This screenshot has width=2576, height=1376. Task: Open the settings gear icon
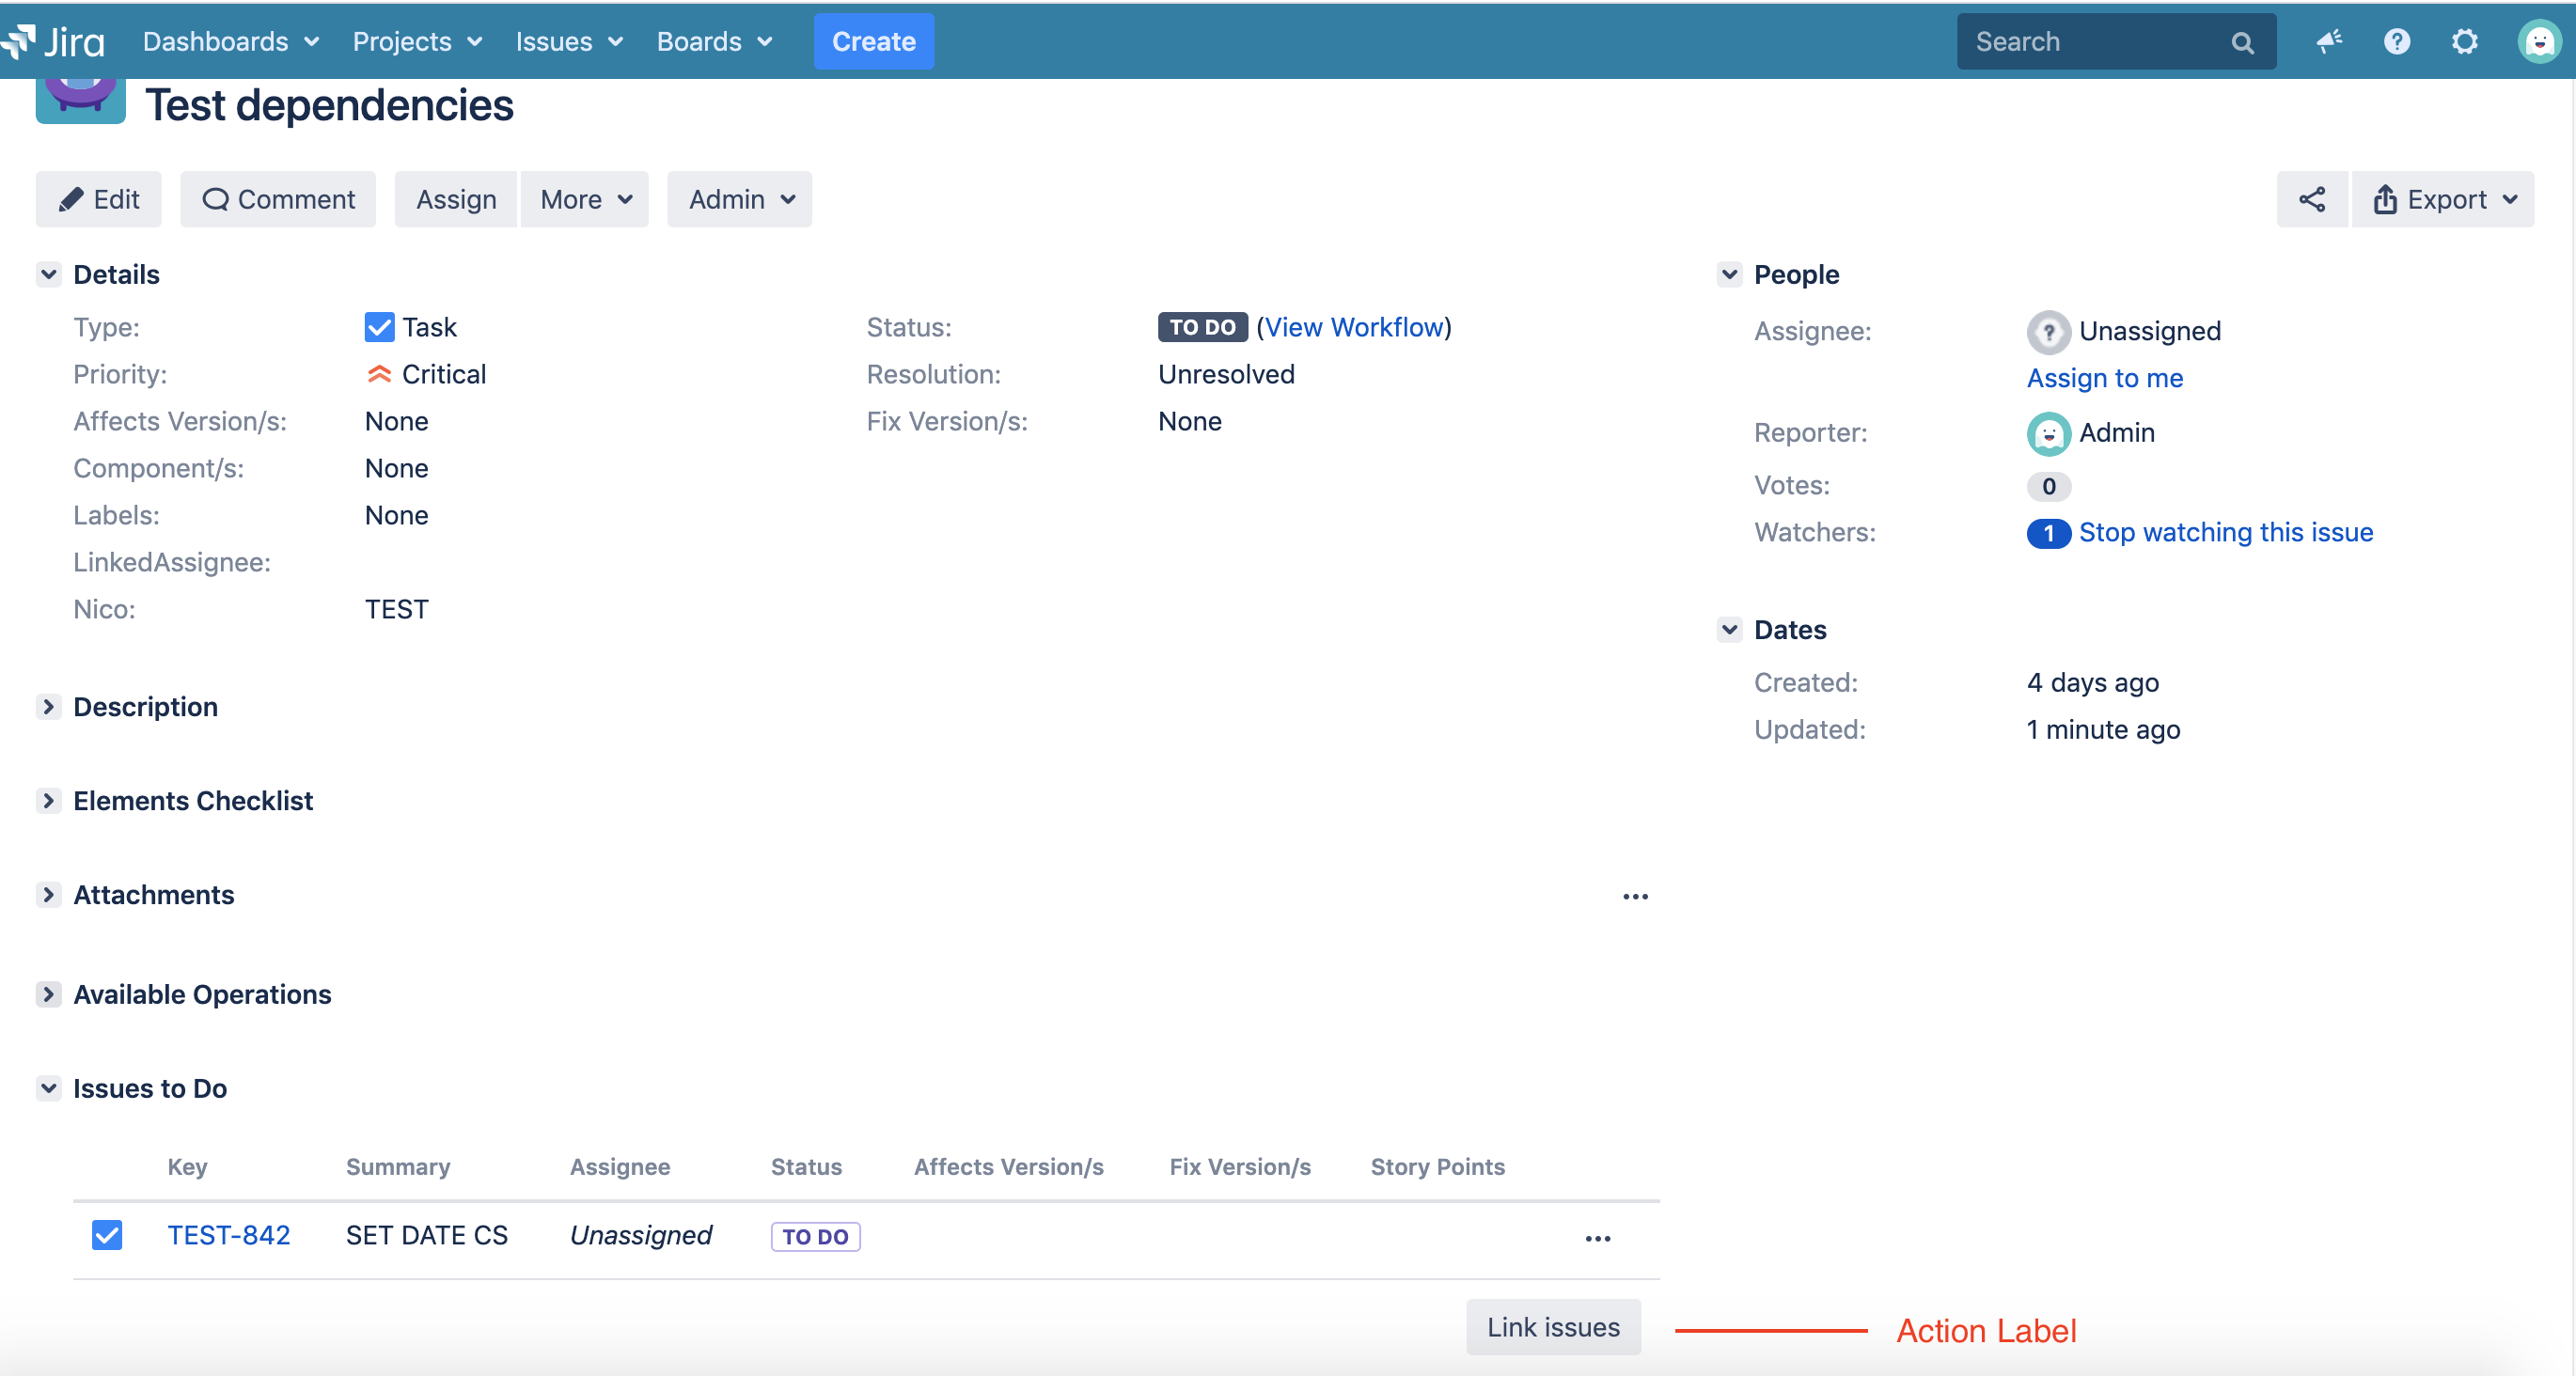[2464, 41]
